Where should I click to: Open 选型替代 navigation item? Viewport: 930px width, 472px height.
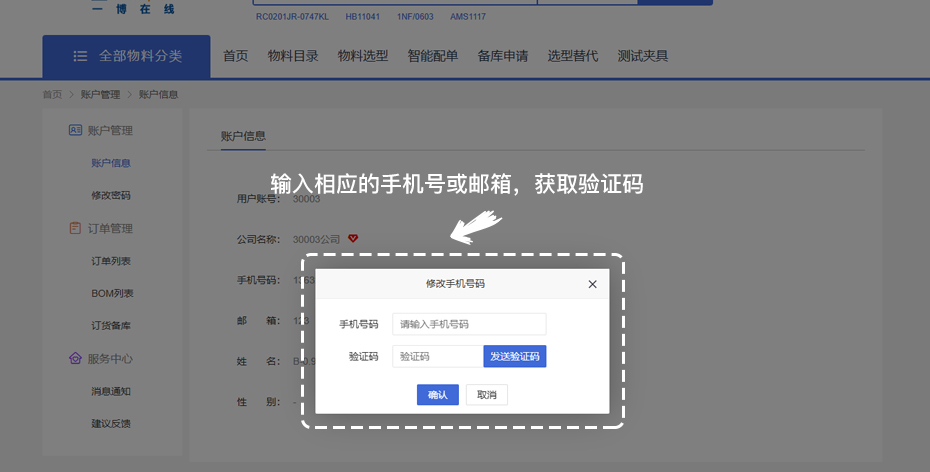point(573,56)
